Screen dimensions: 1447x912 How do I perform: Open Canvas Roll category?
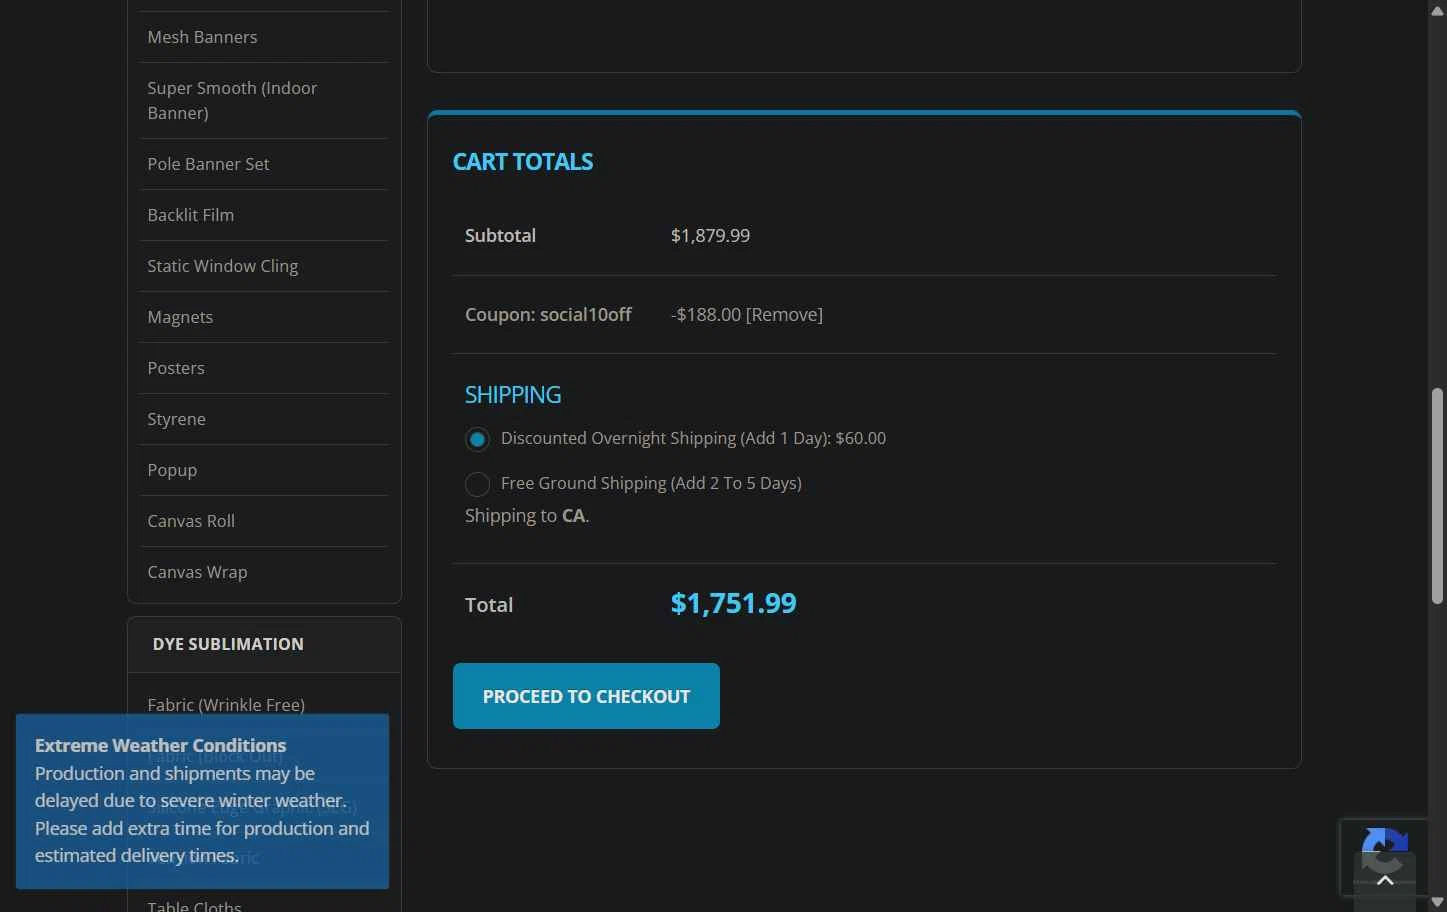tap(191, 521)
